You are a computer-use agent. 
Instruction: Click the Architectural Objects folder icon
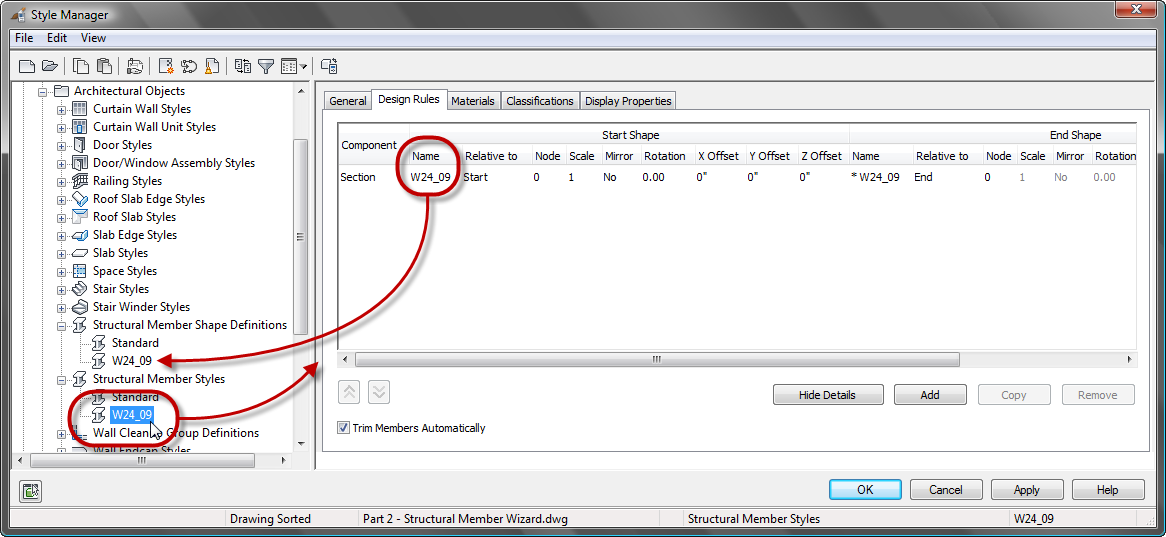coord(62,91)
